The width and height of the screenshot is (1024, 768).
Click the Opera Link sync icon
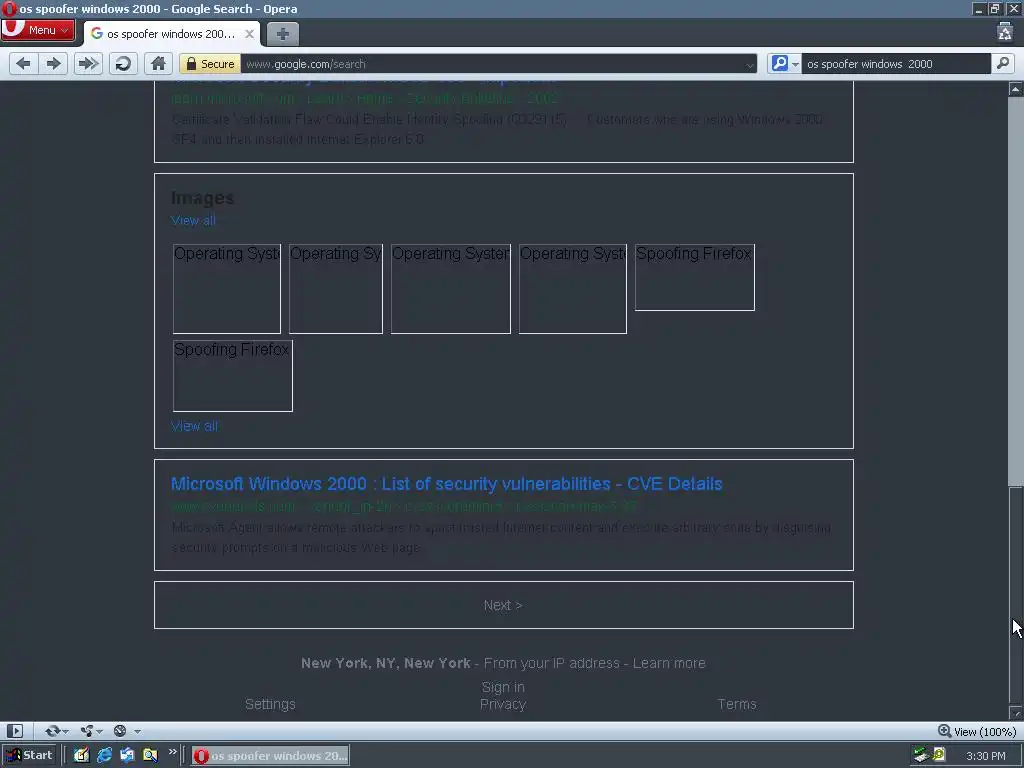tap(52, 731)
